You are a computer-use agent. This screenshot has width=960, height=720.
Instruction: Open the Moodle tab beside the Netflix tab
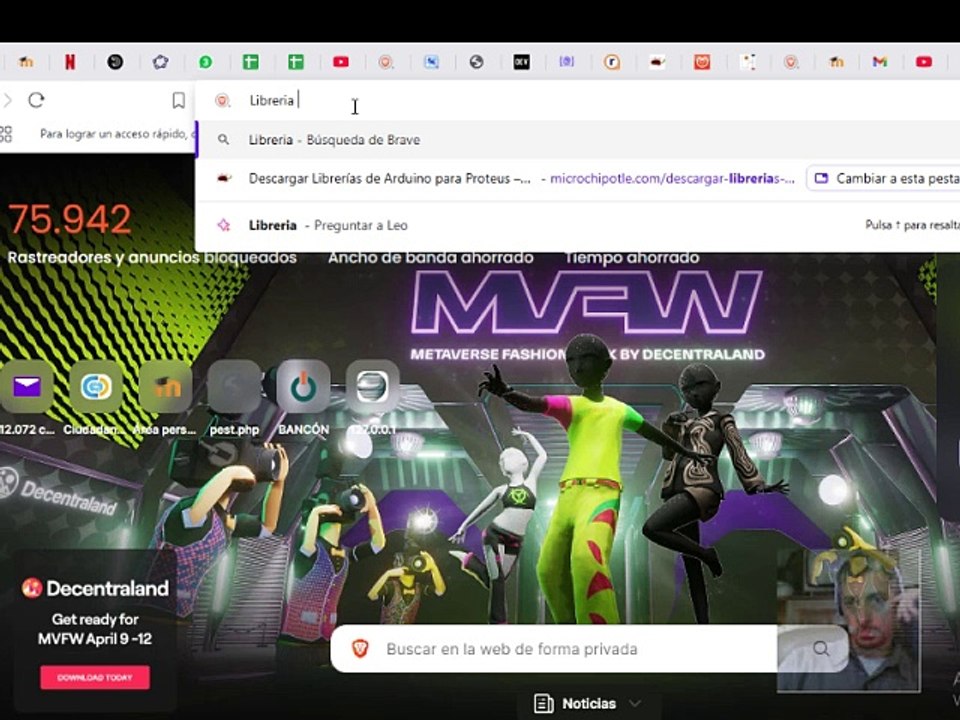pyautogui.click(x=25, y=62)
